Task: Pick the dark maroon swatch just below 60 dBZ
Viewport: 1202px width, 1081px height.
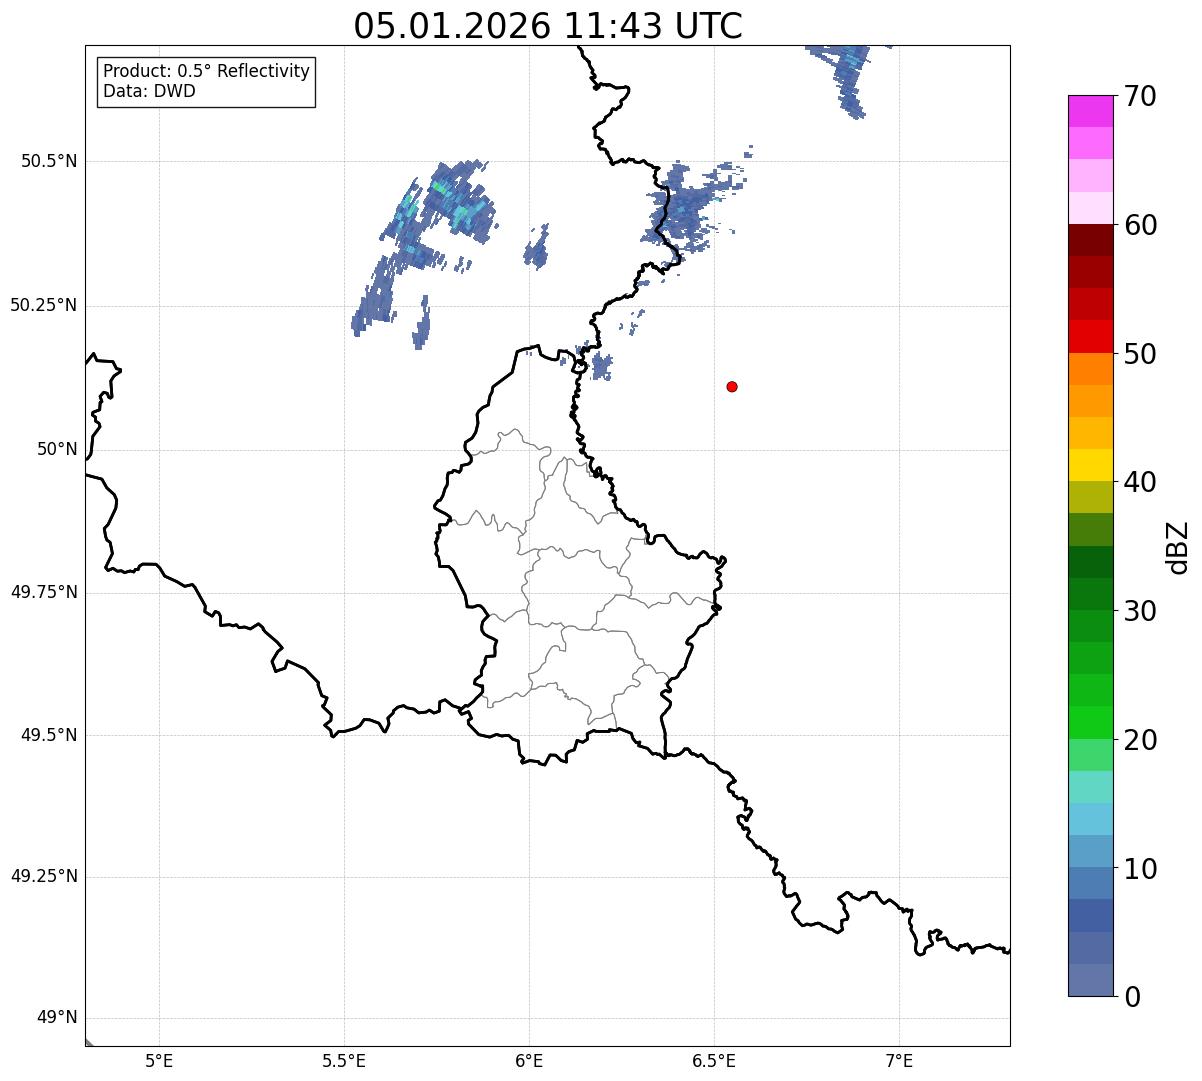Action: coord(1090,240)
